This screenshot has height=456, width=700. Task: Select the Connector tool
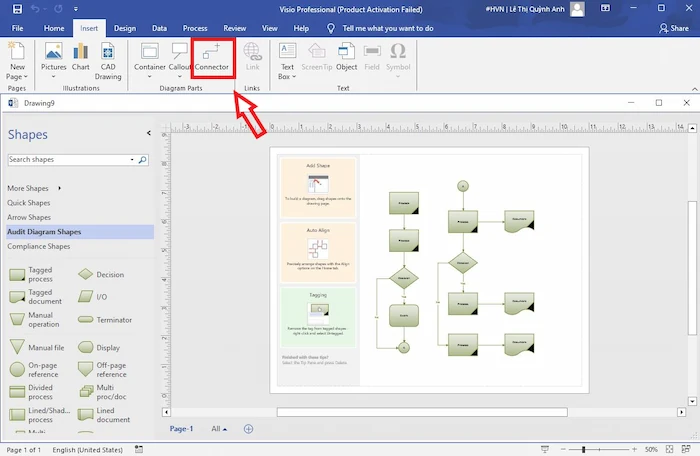(212, 57)
